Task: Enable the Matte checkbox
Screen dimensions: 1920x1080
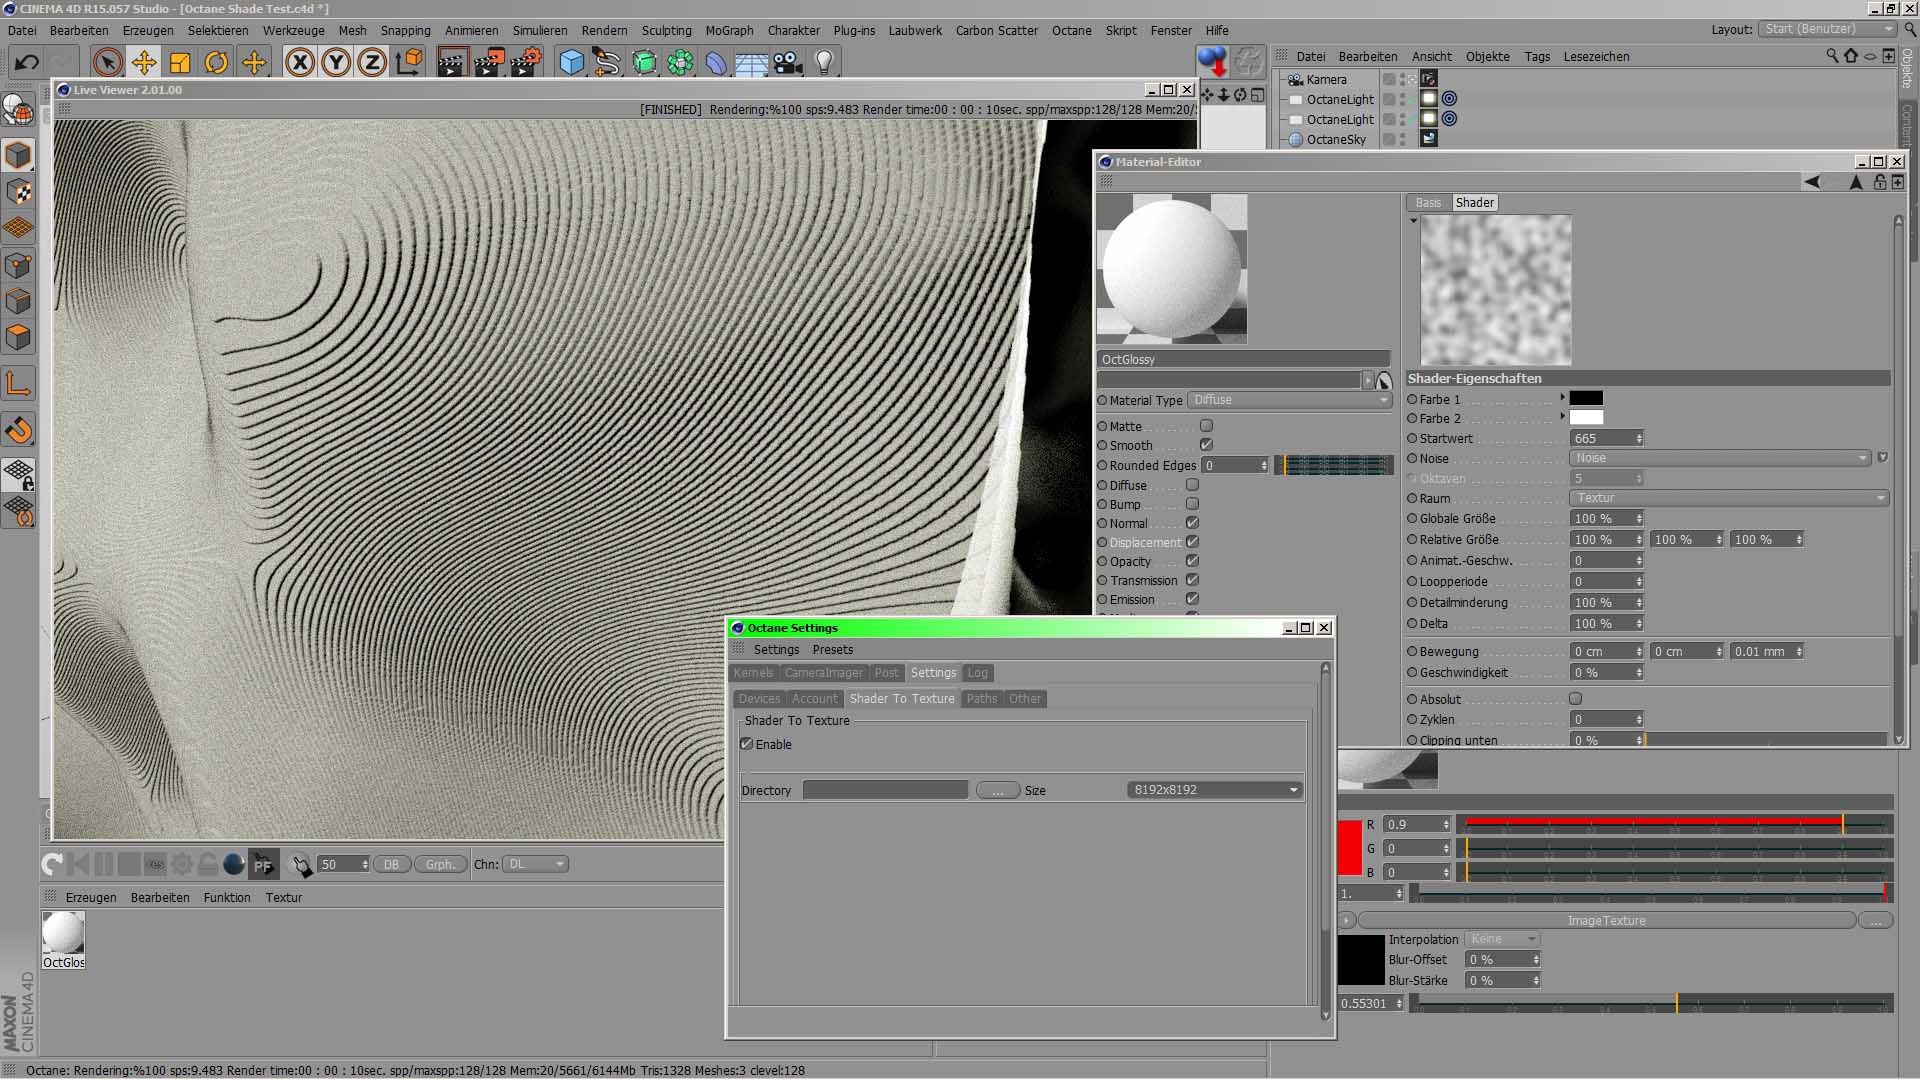Action: point(1206,426)
